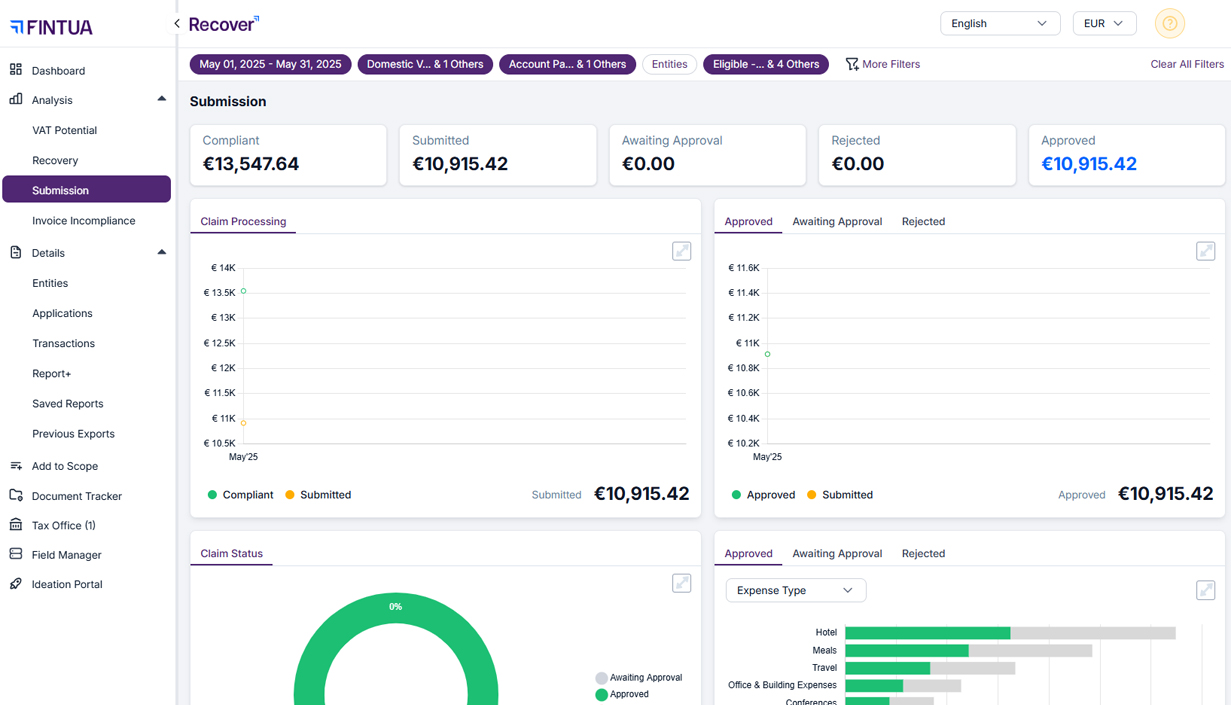Open the Account Pa... & 1 Others filter
This screenshot has height=705, width=1231.
pyautogui.click(x=567, y=64)
